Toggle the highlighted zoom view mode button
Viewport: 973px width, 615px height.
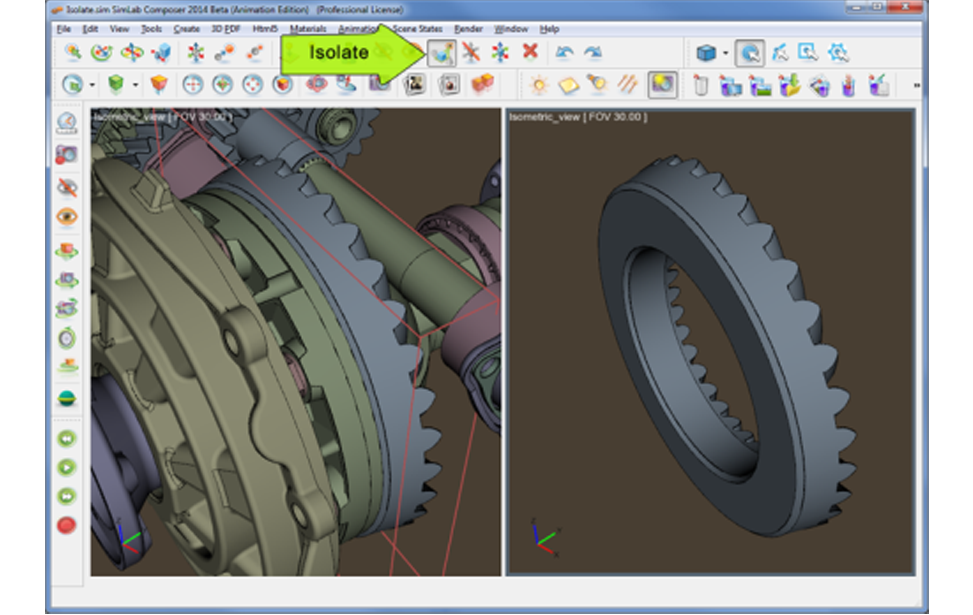[x=749, y=52]
